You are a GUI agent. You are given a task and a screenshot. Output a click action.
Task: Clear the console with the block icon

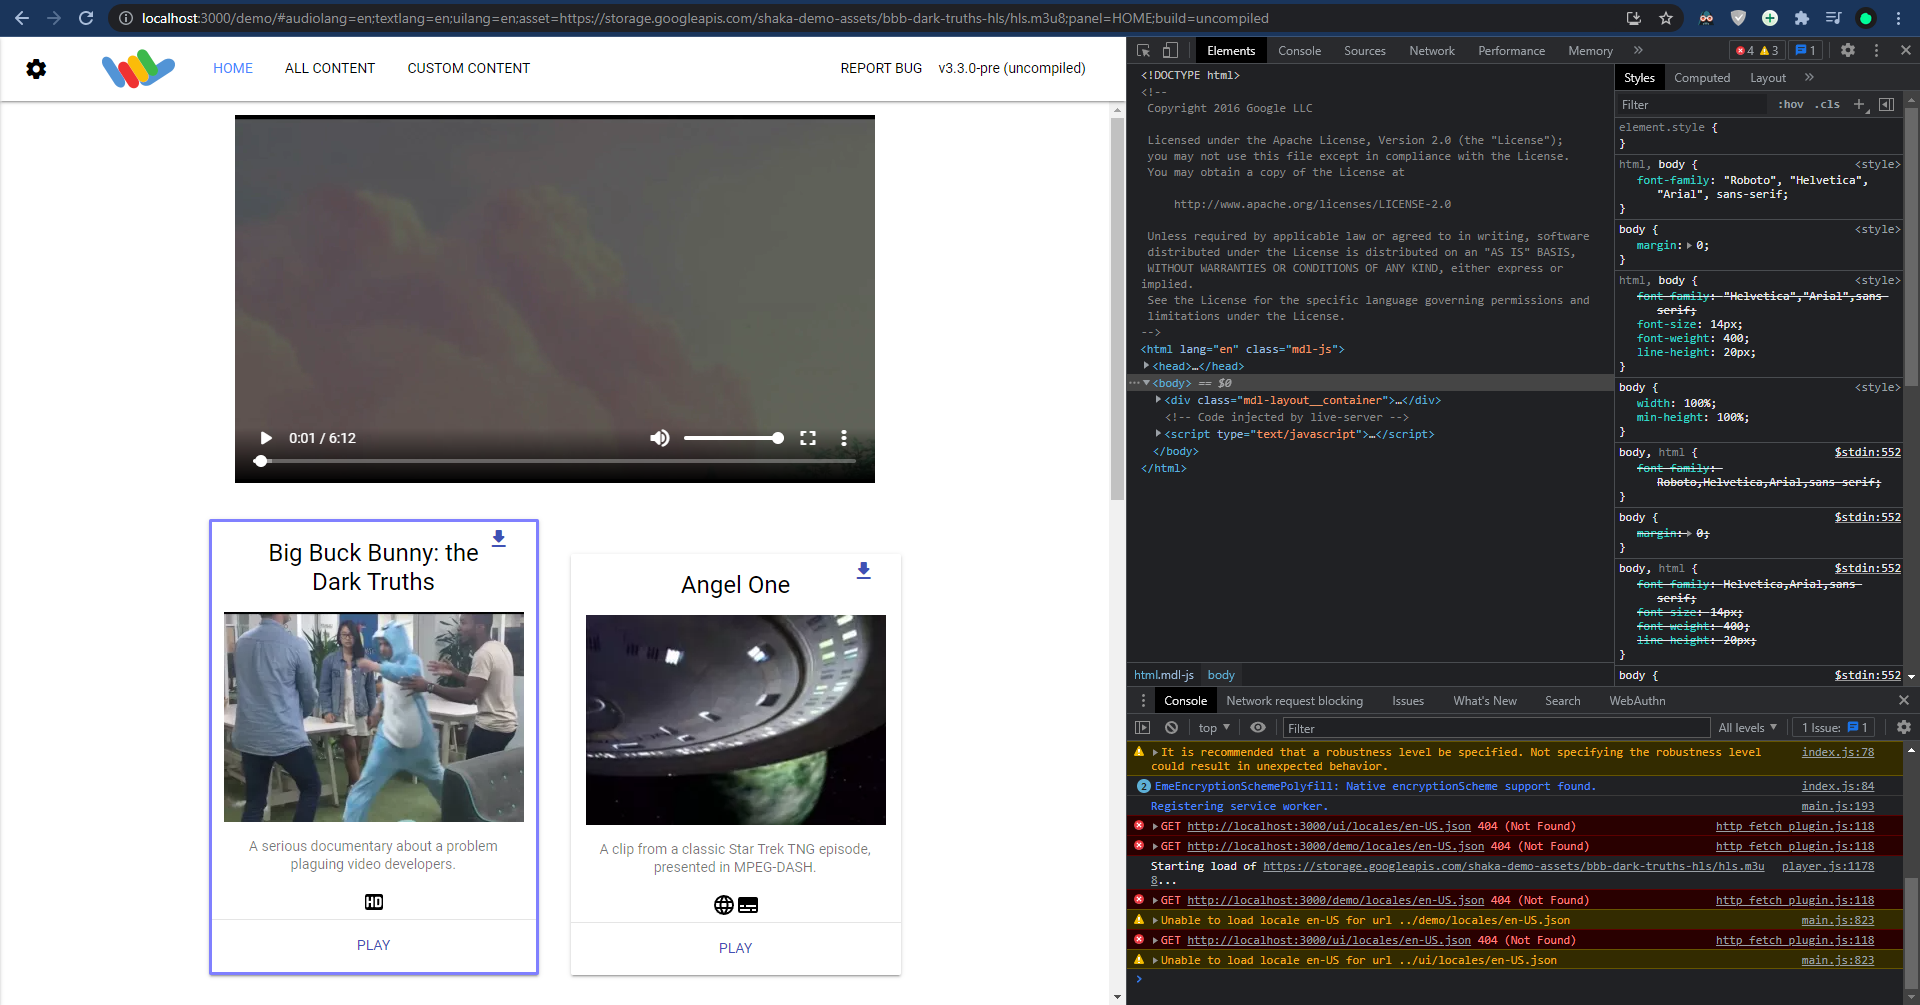1171,727
